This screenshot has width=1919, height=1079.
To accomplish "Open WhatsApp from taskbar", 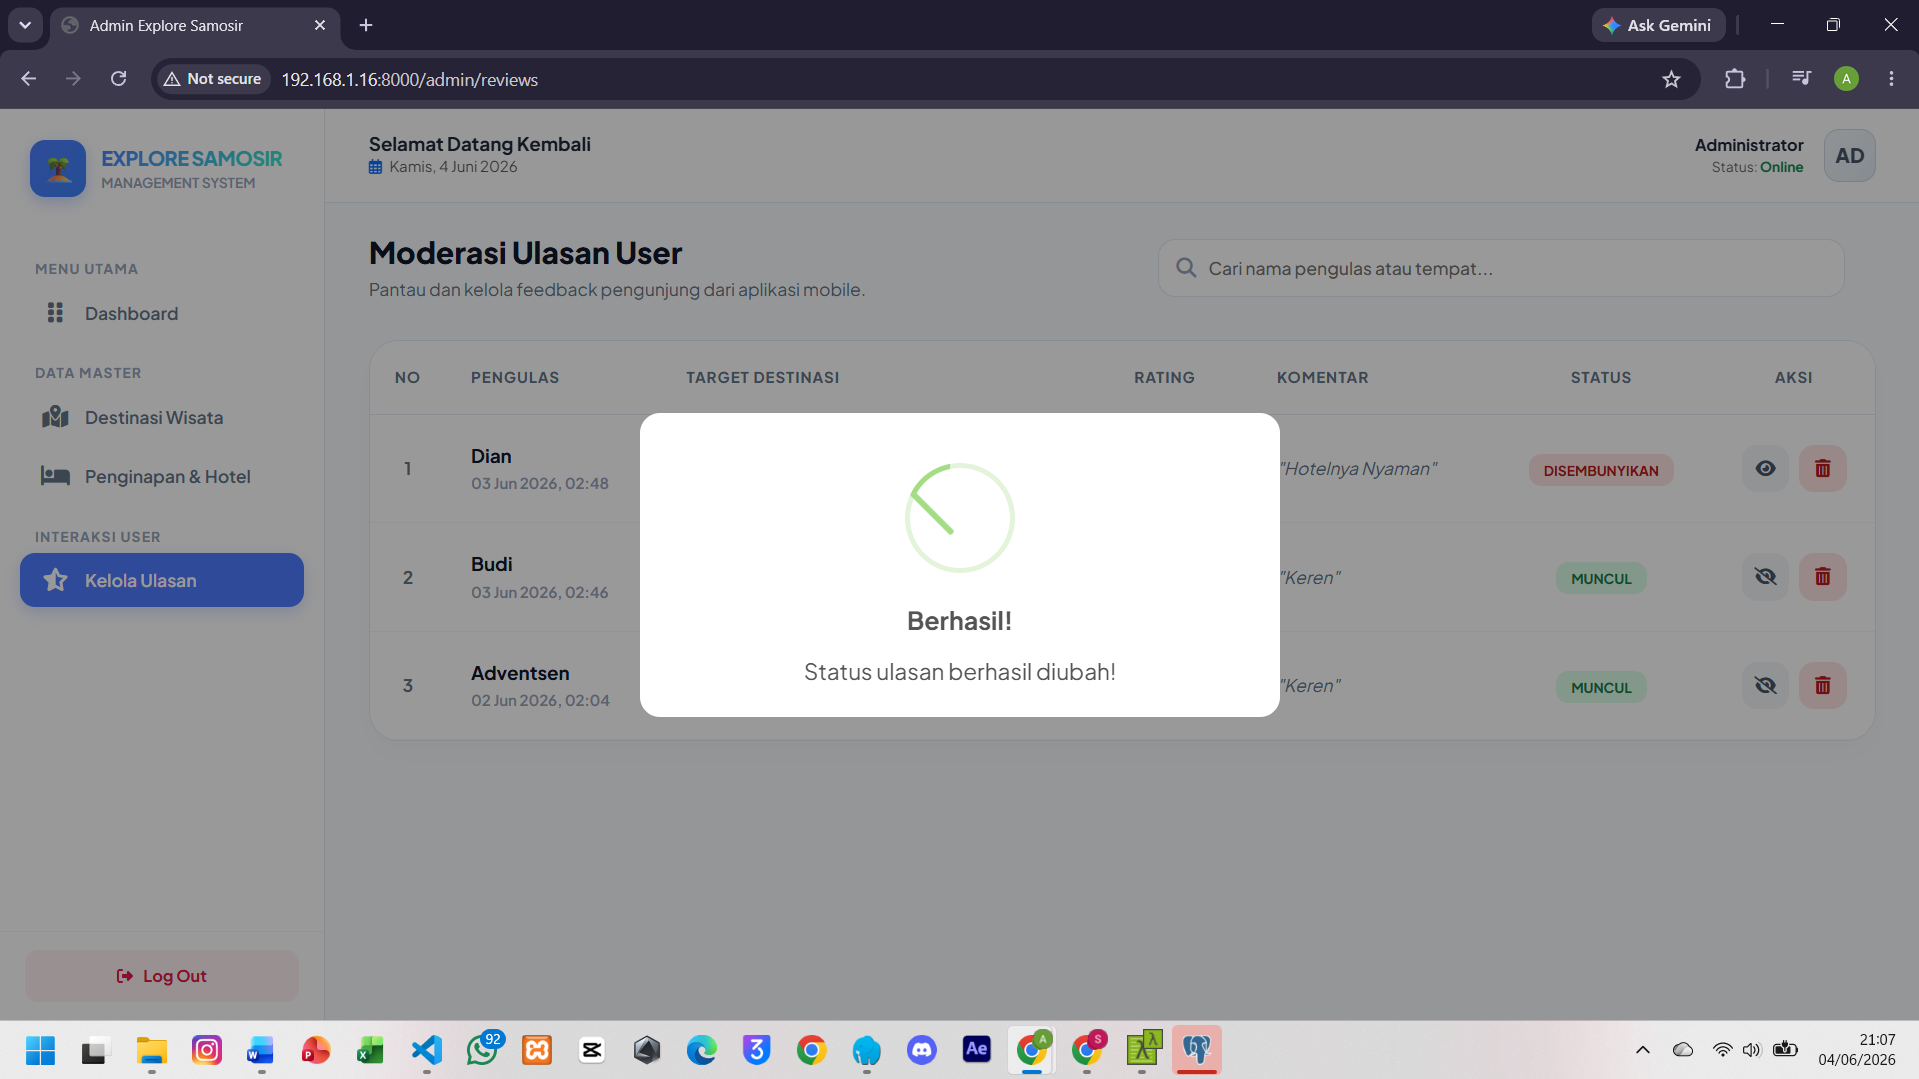I will point(483,1050).
